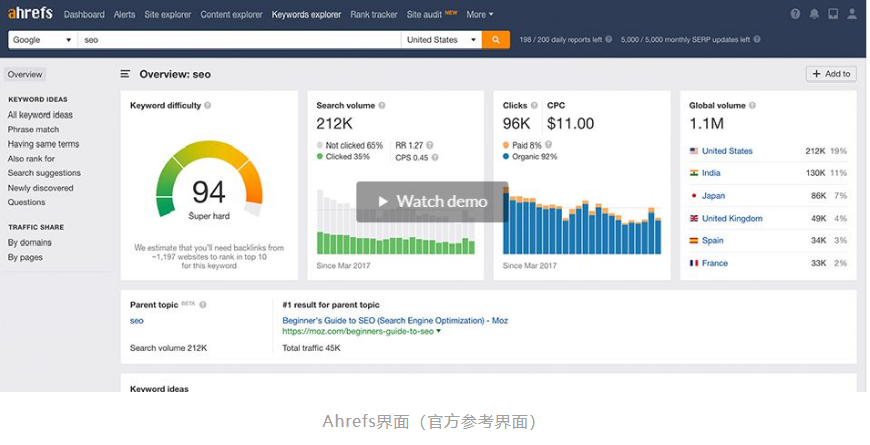Click the Ahrefs logo
Viewport: 870px width, 445px height.
pyautogui.click(x=30, y=12)
